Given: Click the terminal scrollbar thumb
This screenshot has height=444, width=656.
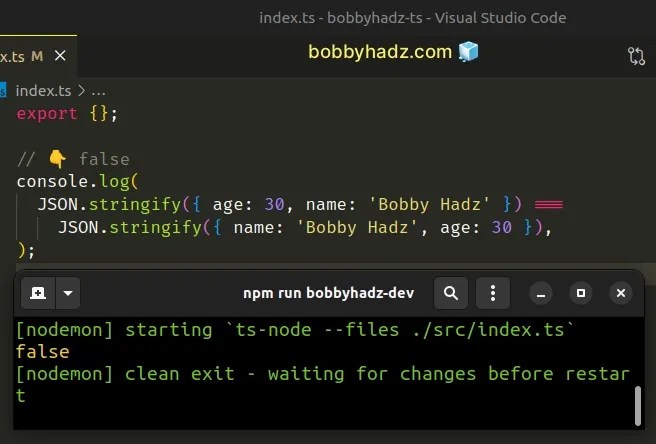Looking at the screenshot, I should tap(638, 406).
